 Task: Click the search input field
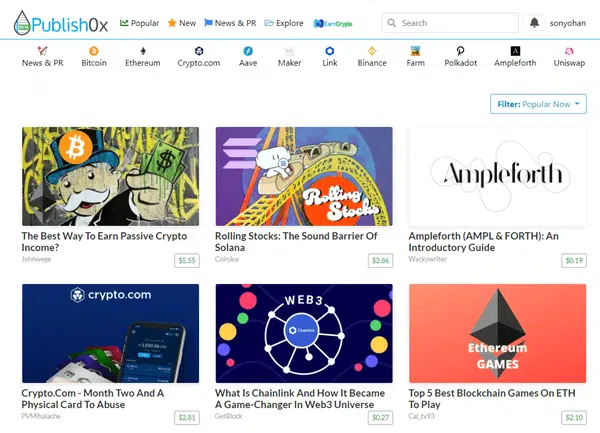[x=450, y=23]
